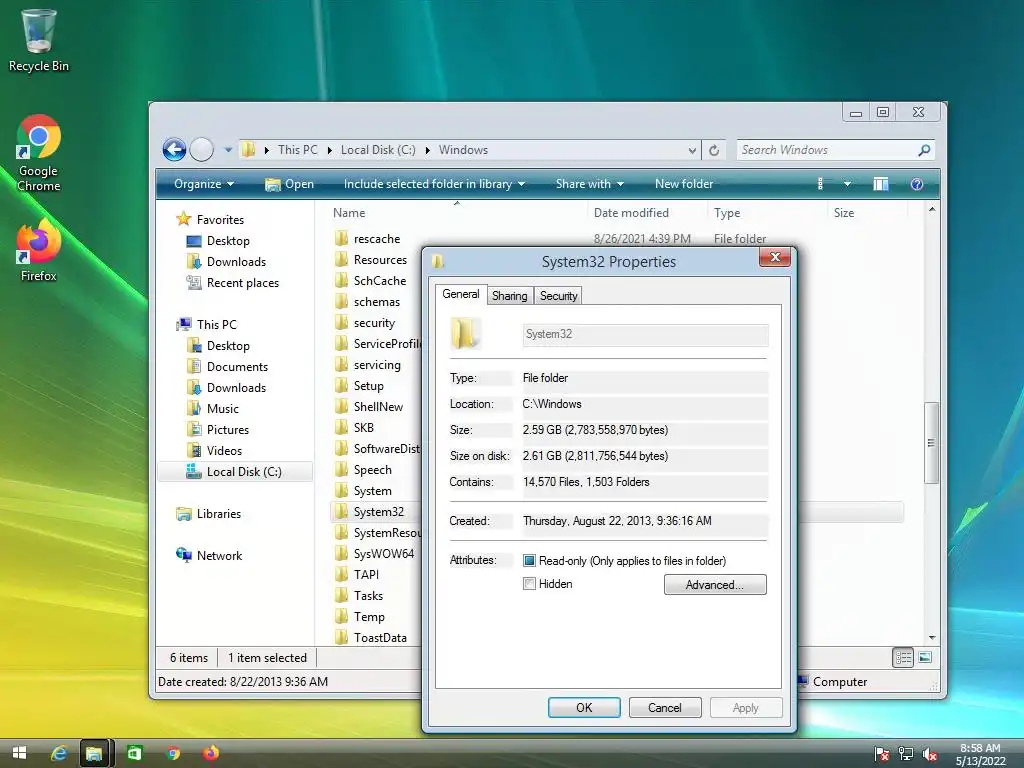Select the rescache folder icon
1024x768 pixels.
[x=341, y=238]
